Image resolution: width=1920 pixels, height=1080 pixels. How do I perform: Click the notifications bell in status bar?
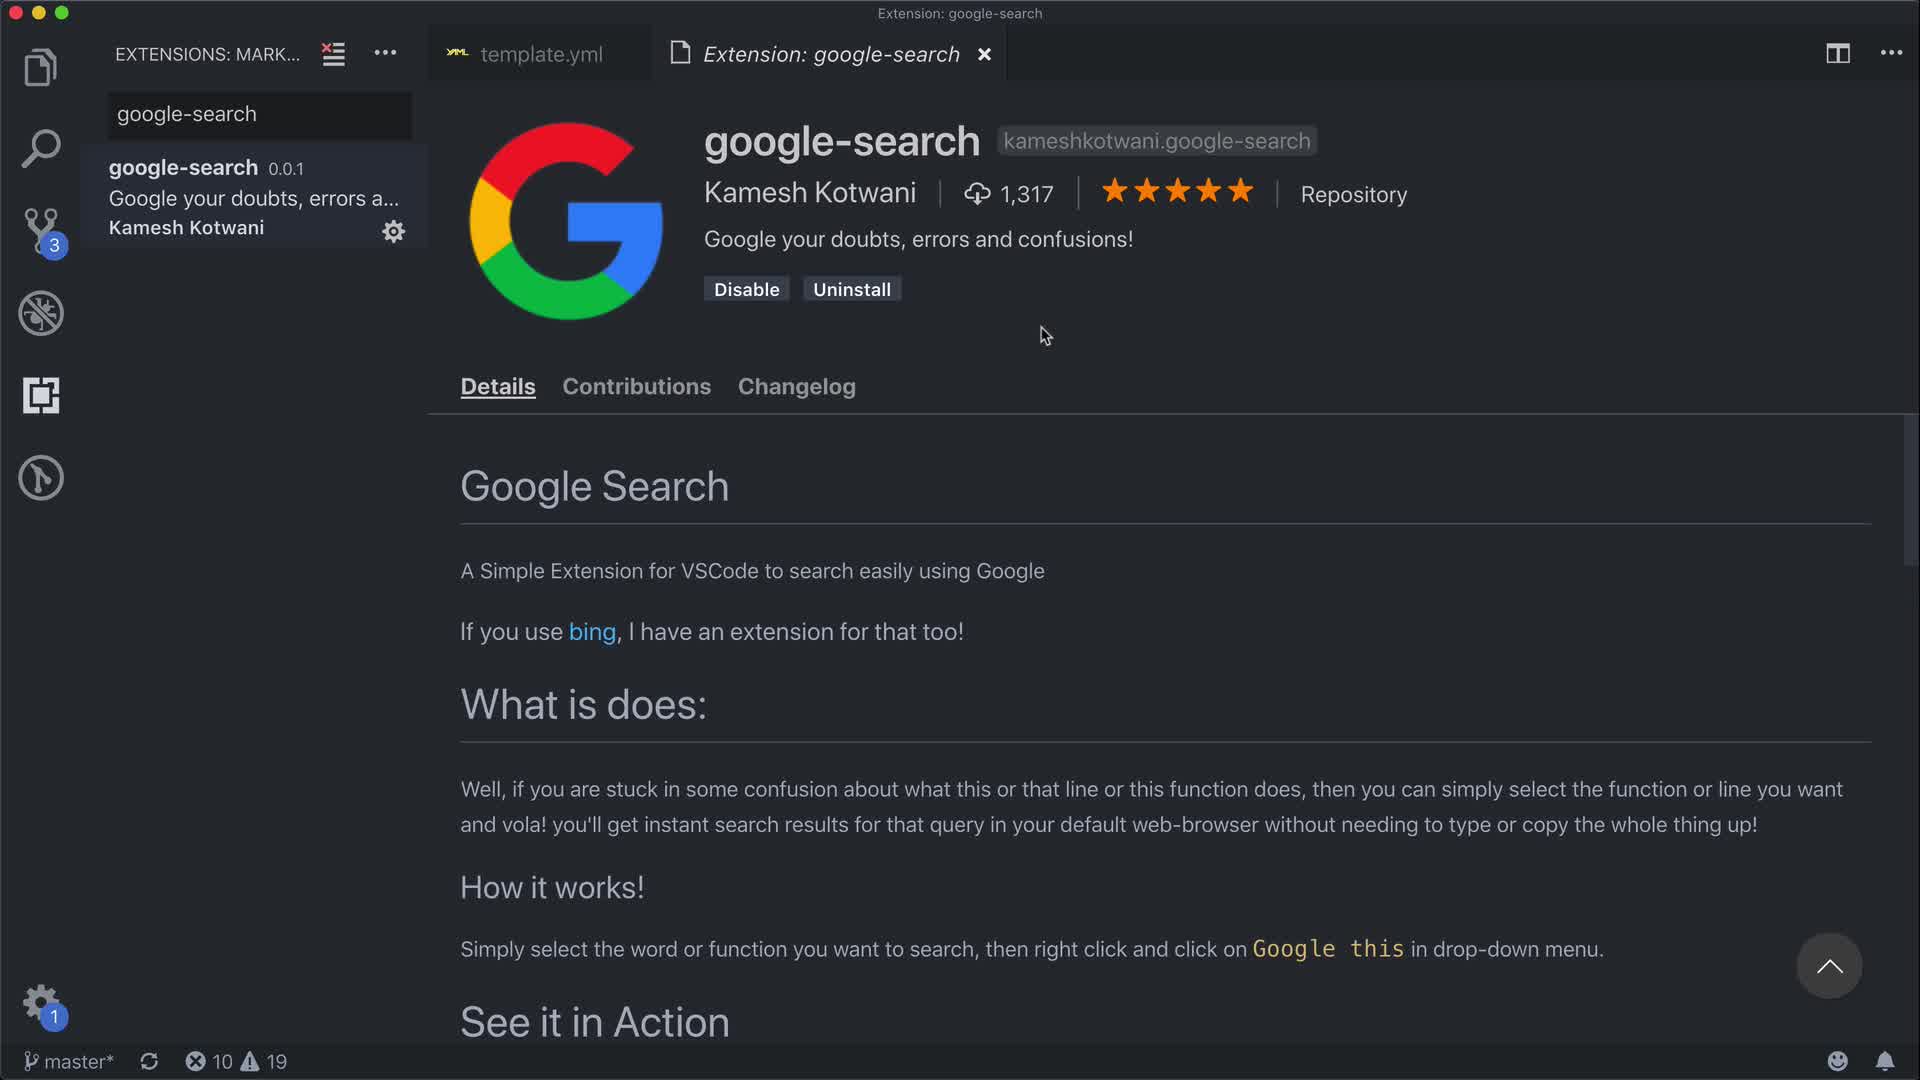coord(1884,1061)
